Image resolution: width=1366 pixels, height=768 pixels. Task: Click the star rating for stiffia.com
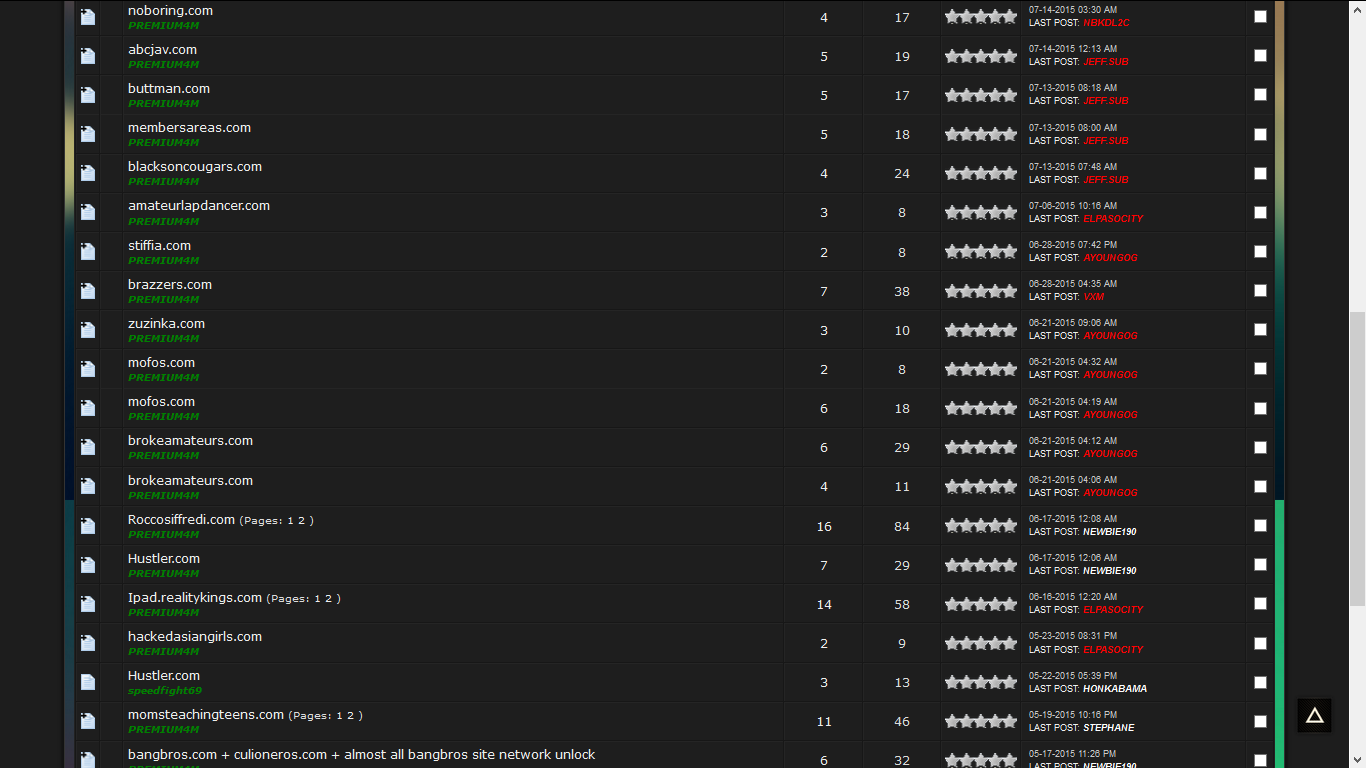click(x=981, y=252)
